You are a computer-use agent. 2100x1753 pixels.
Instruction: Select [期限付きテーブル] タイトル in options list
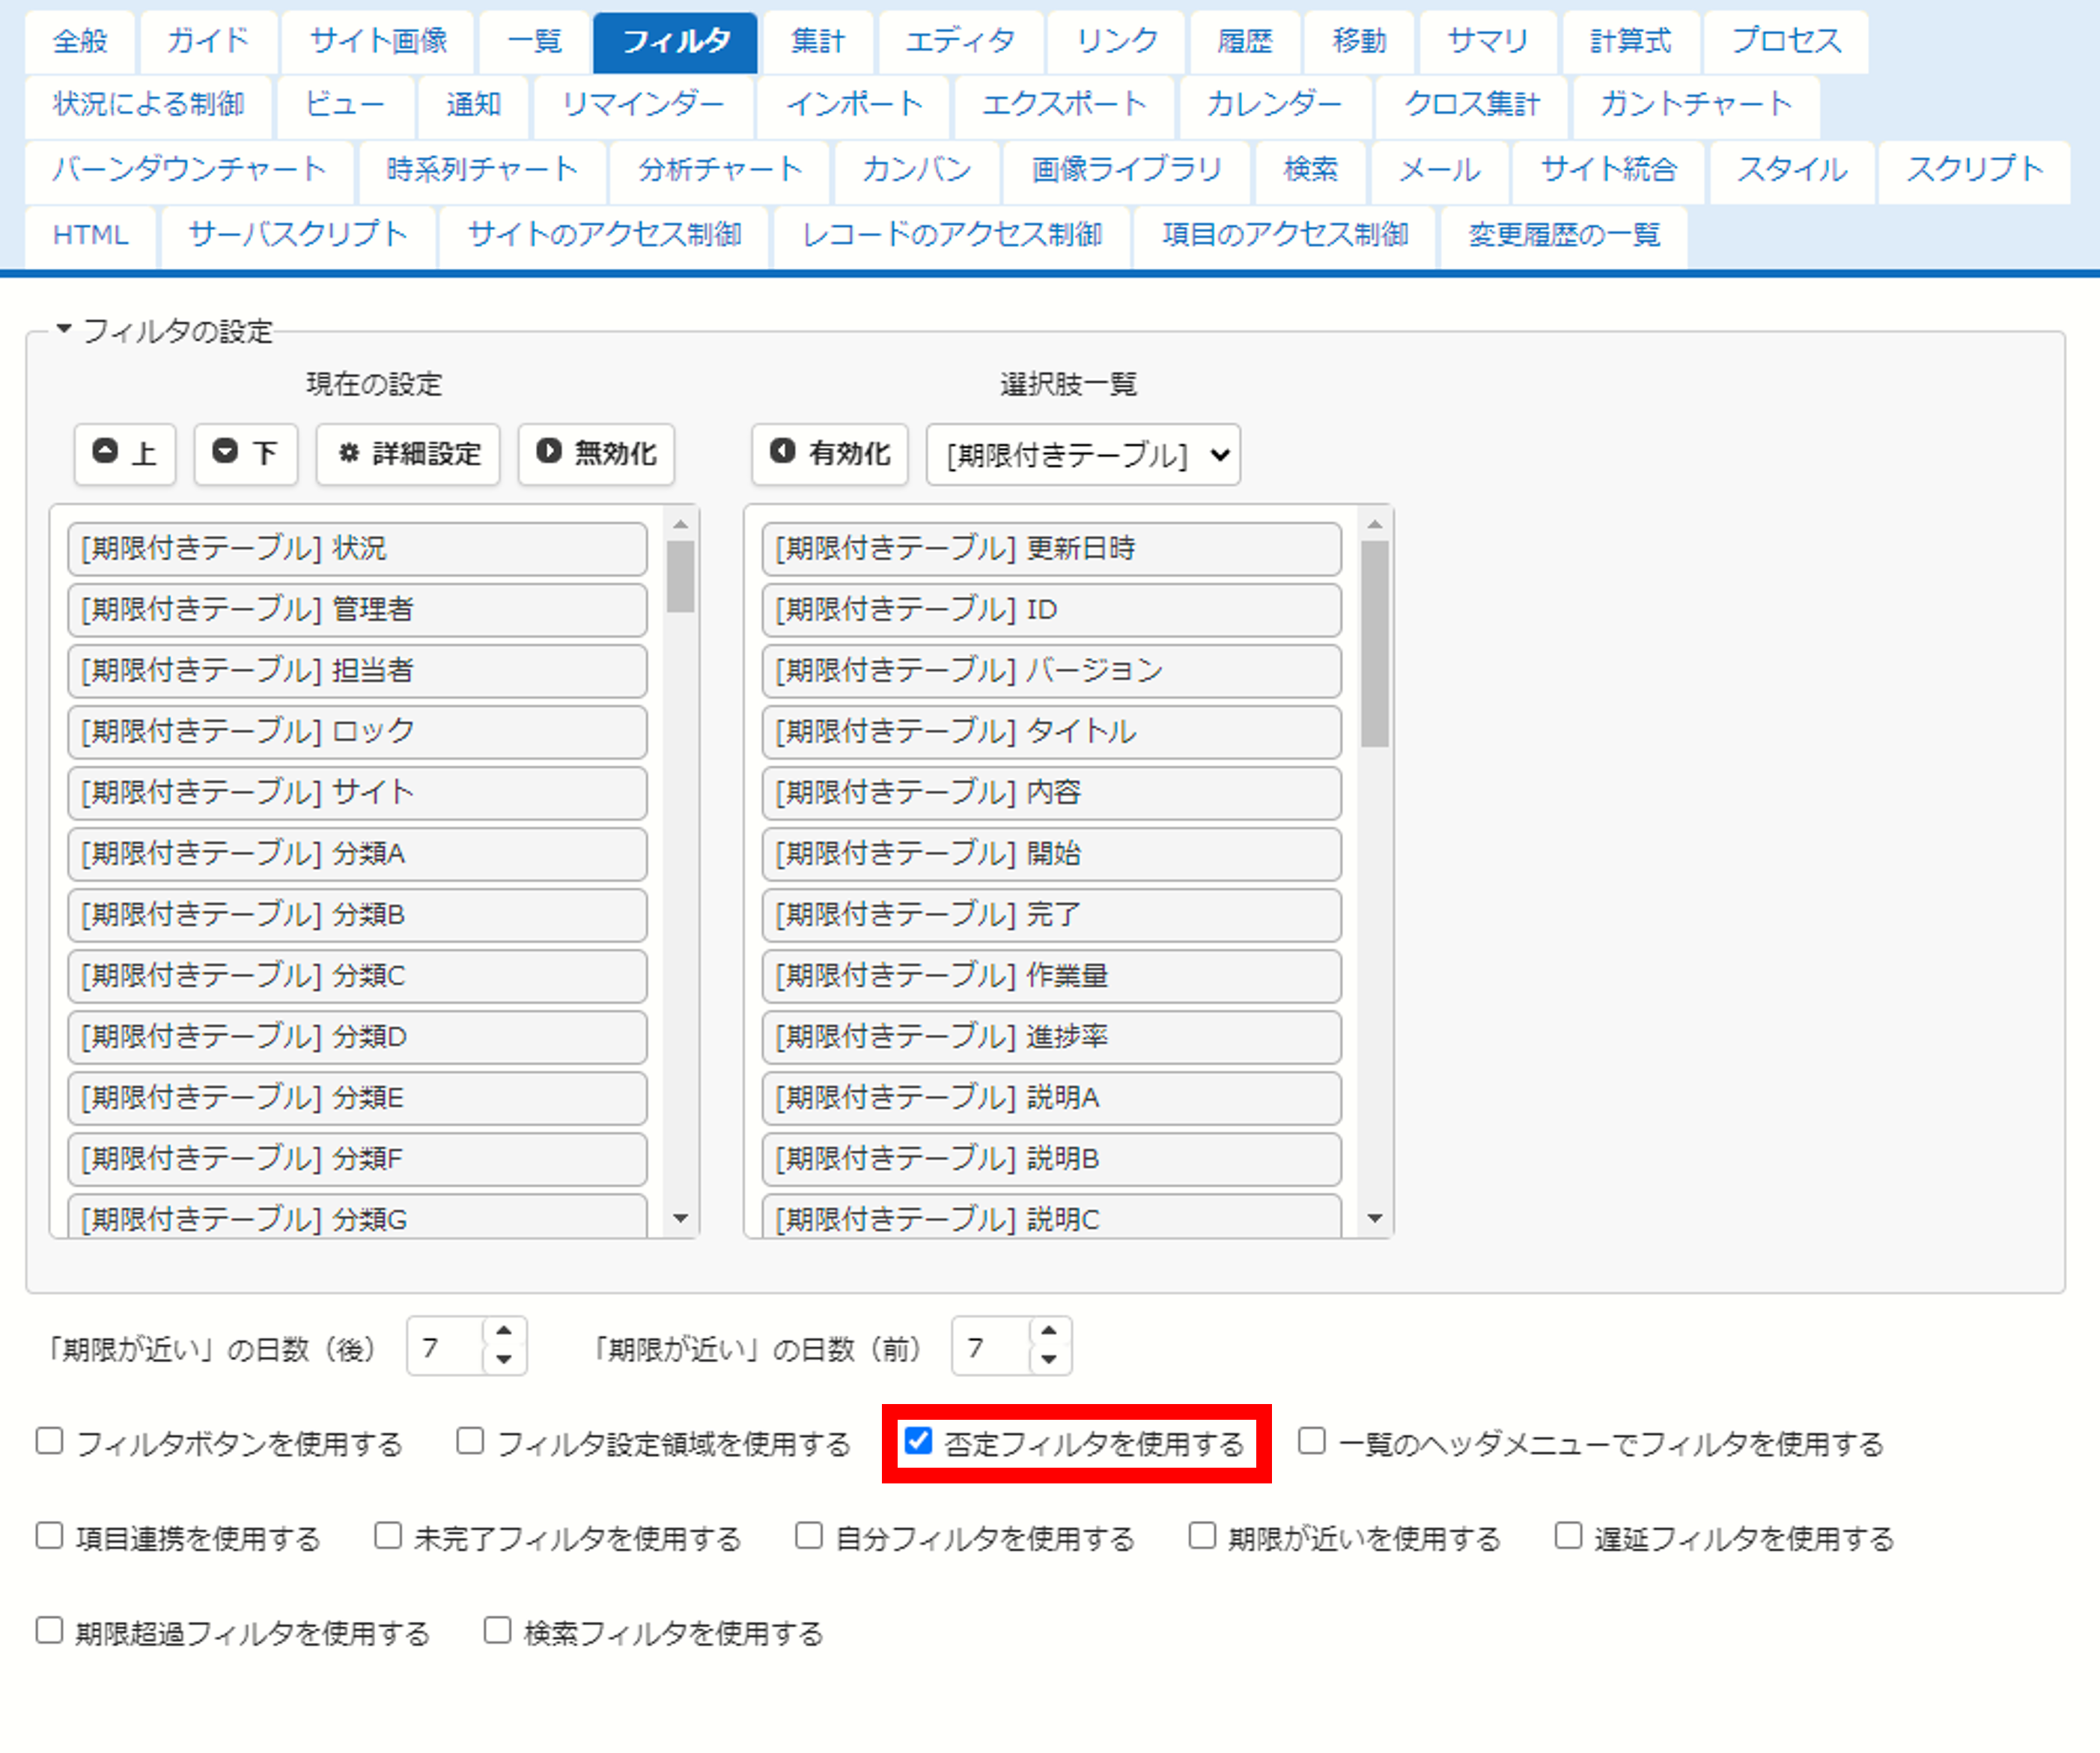[x=1051, y=732]
